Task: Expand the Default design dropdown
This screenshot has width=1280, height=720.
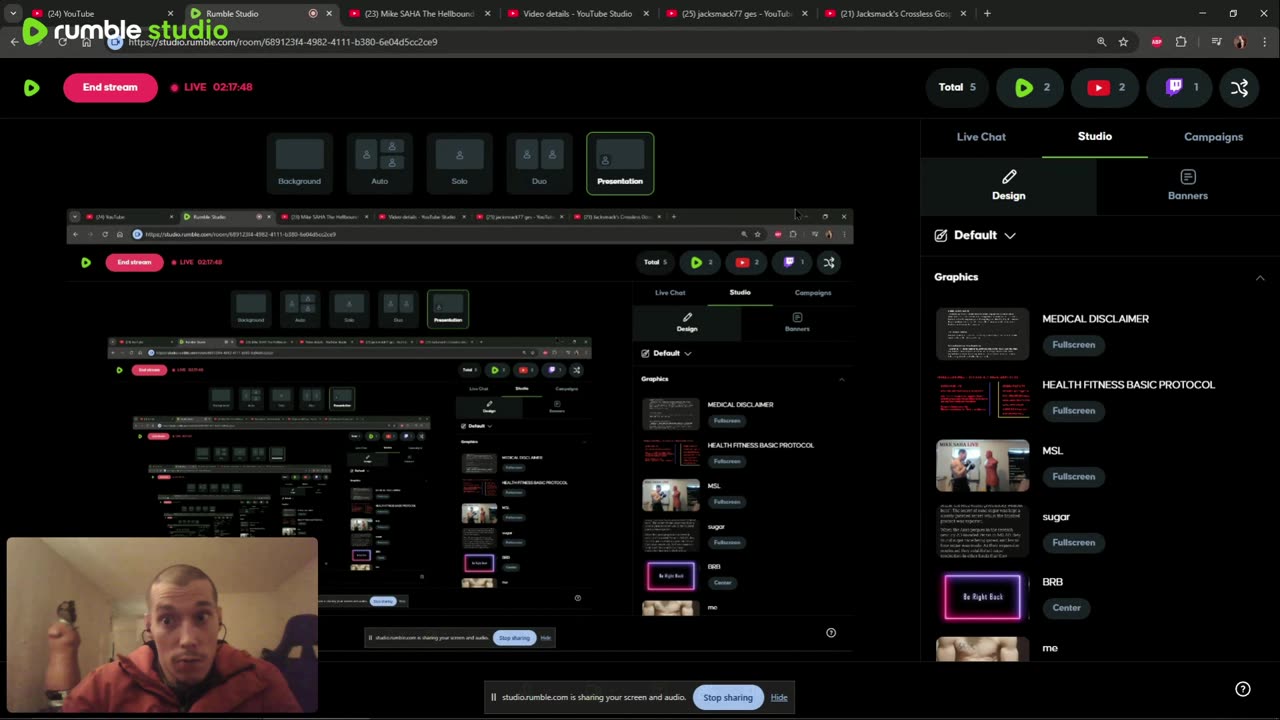Action: (1010, 235)
